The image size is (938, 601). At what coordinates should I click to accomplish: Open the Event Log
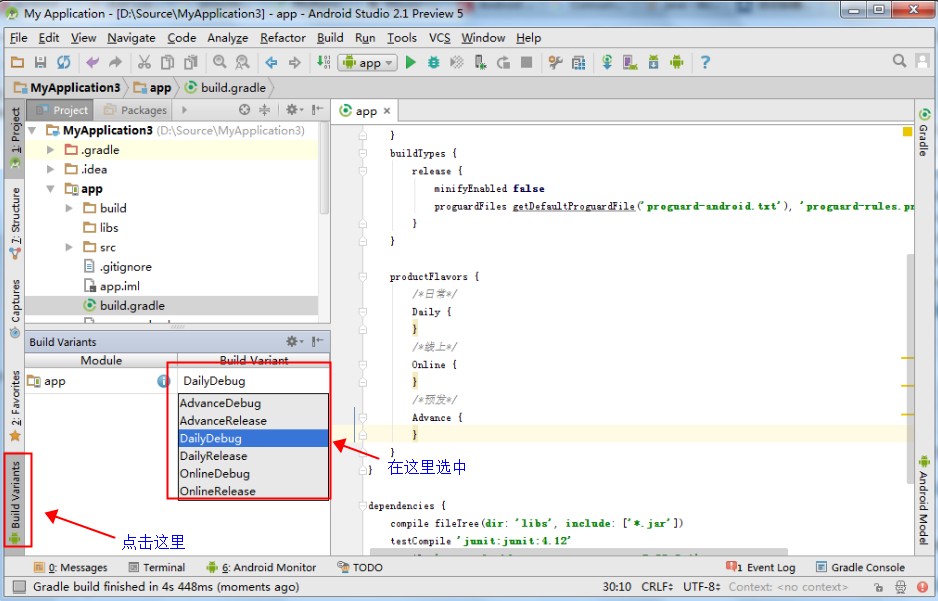click(760, 568)
